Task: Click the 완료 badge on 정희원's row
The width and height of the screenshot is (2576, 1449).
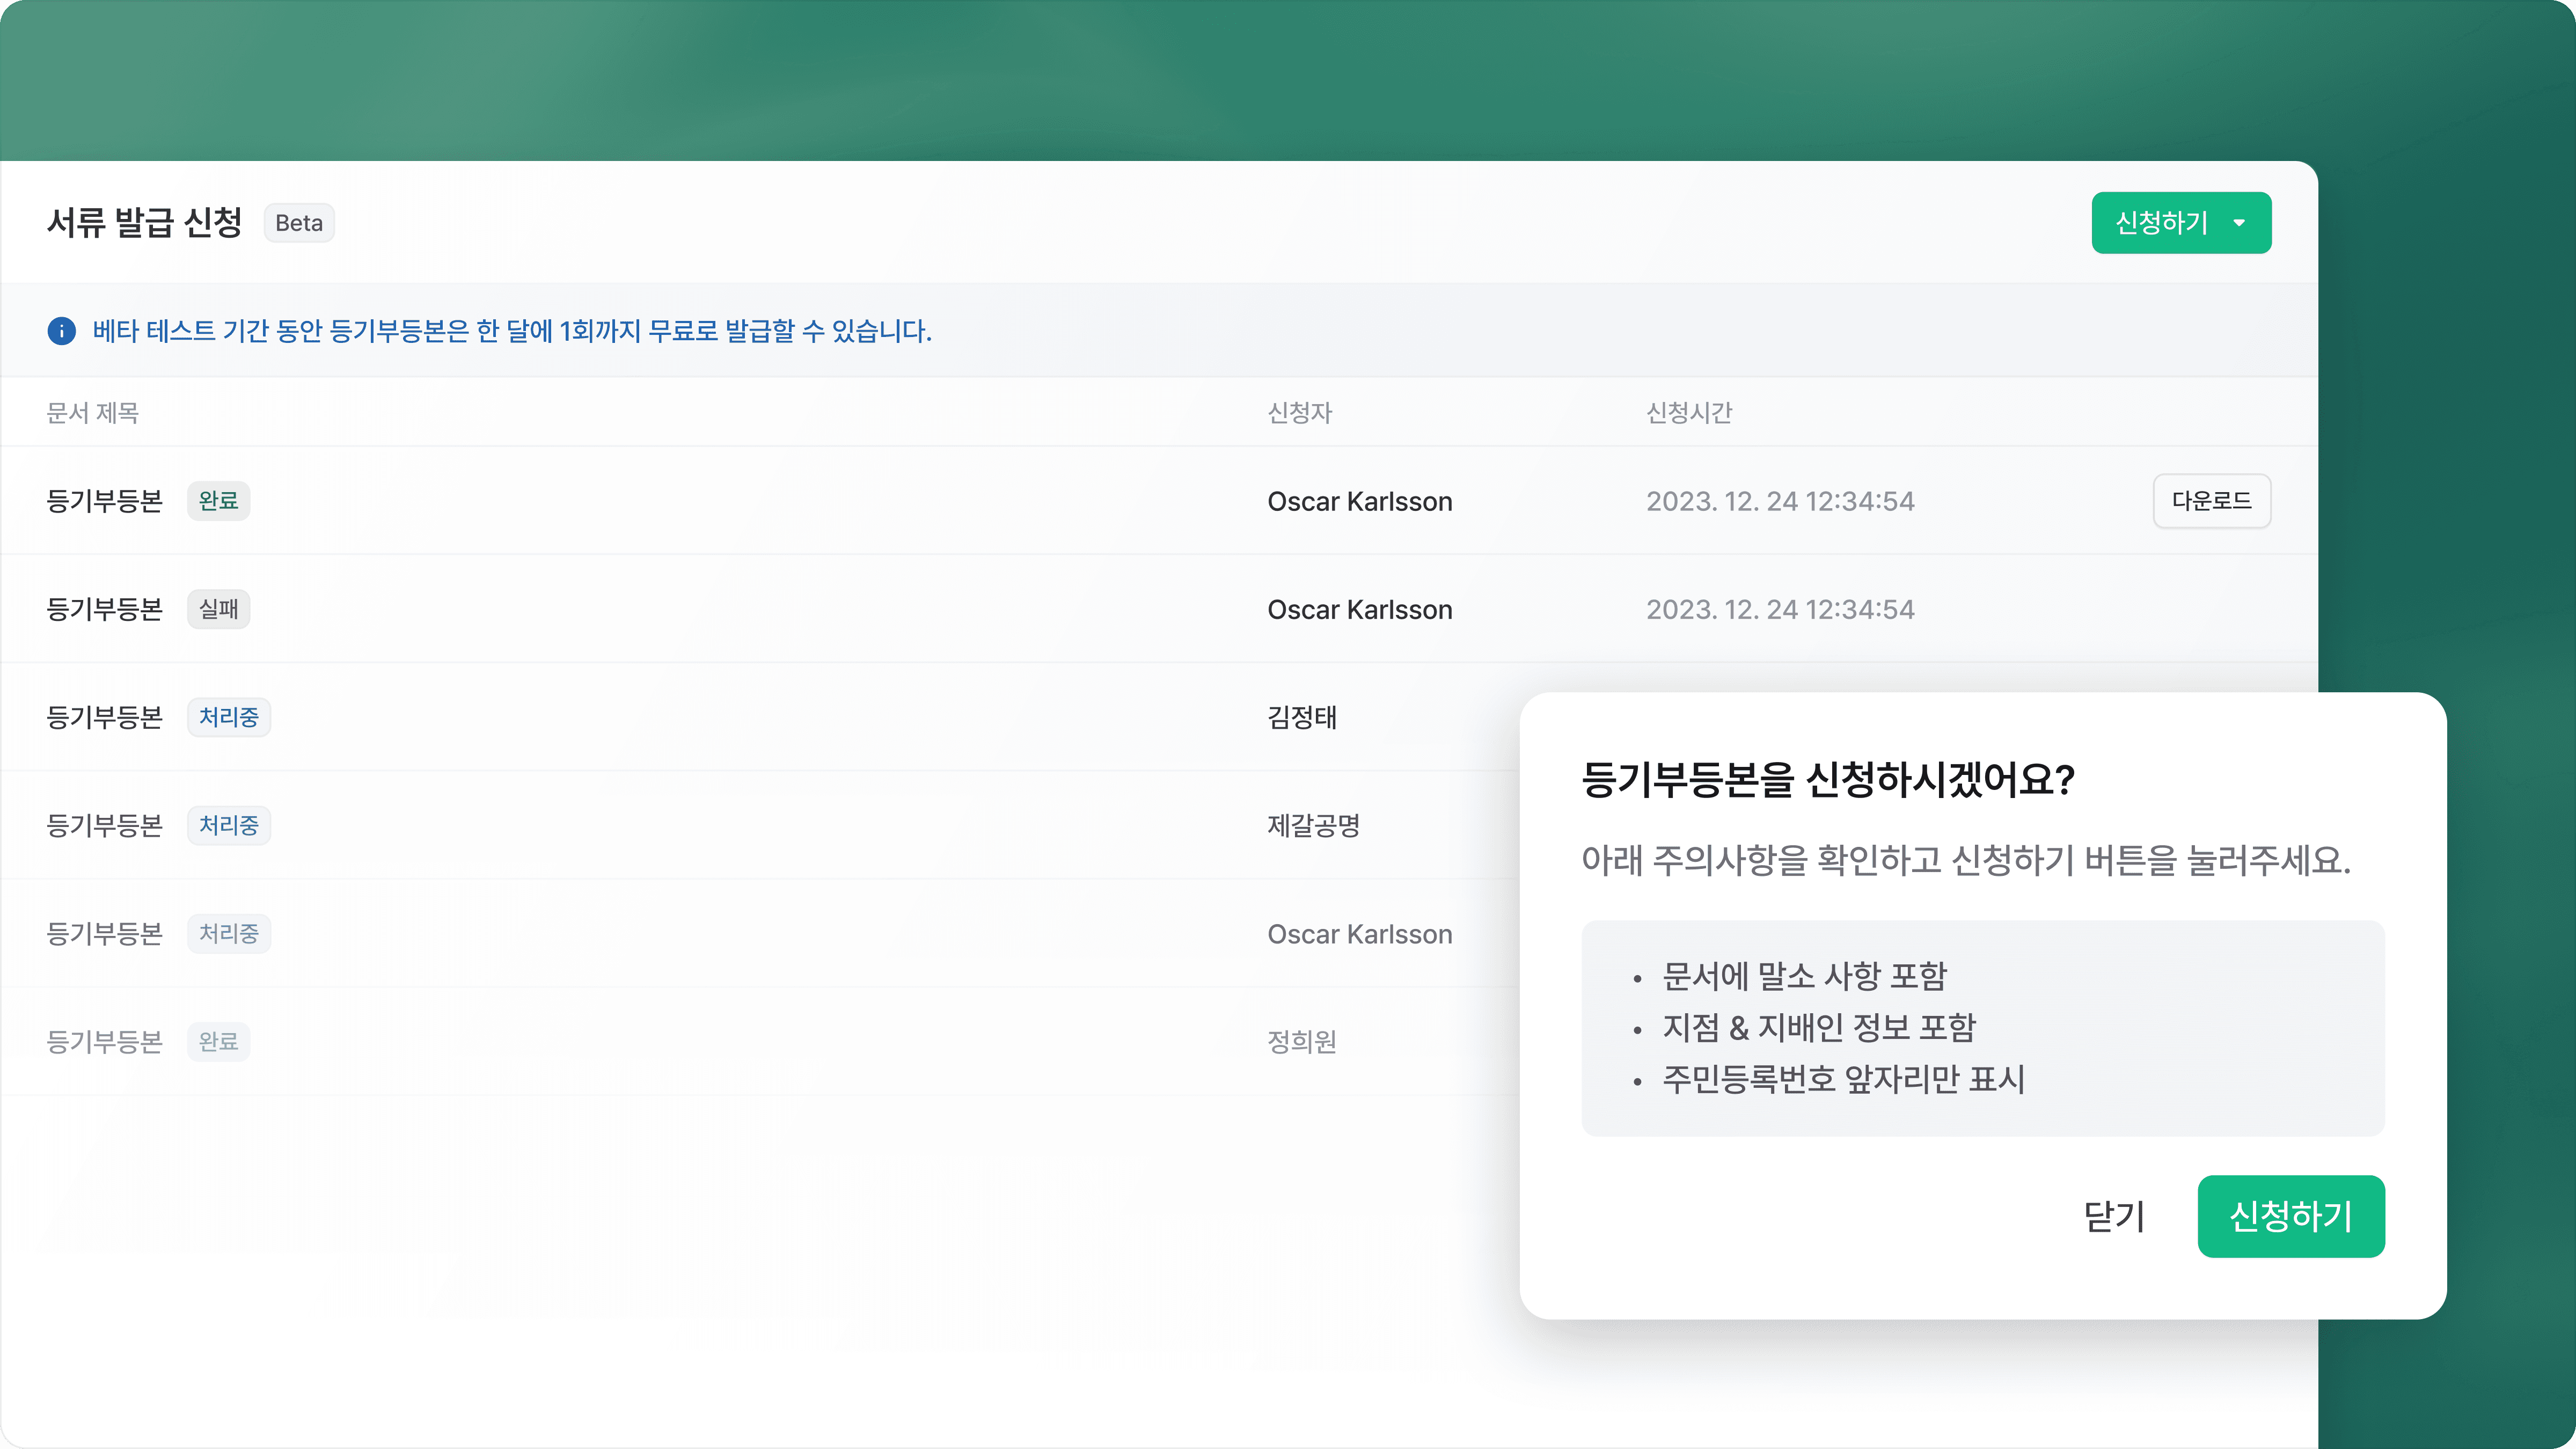Action: tap(218, 1041)
